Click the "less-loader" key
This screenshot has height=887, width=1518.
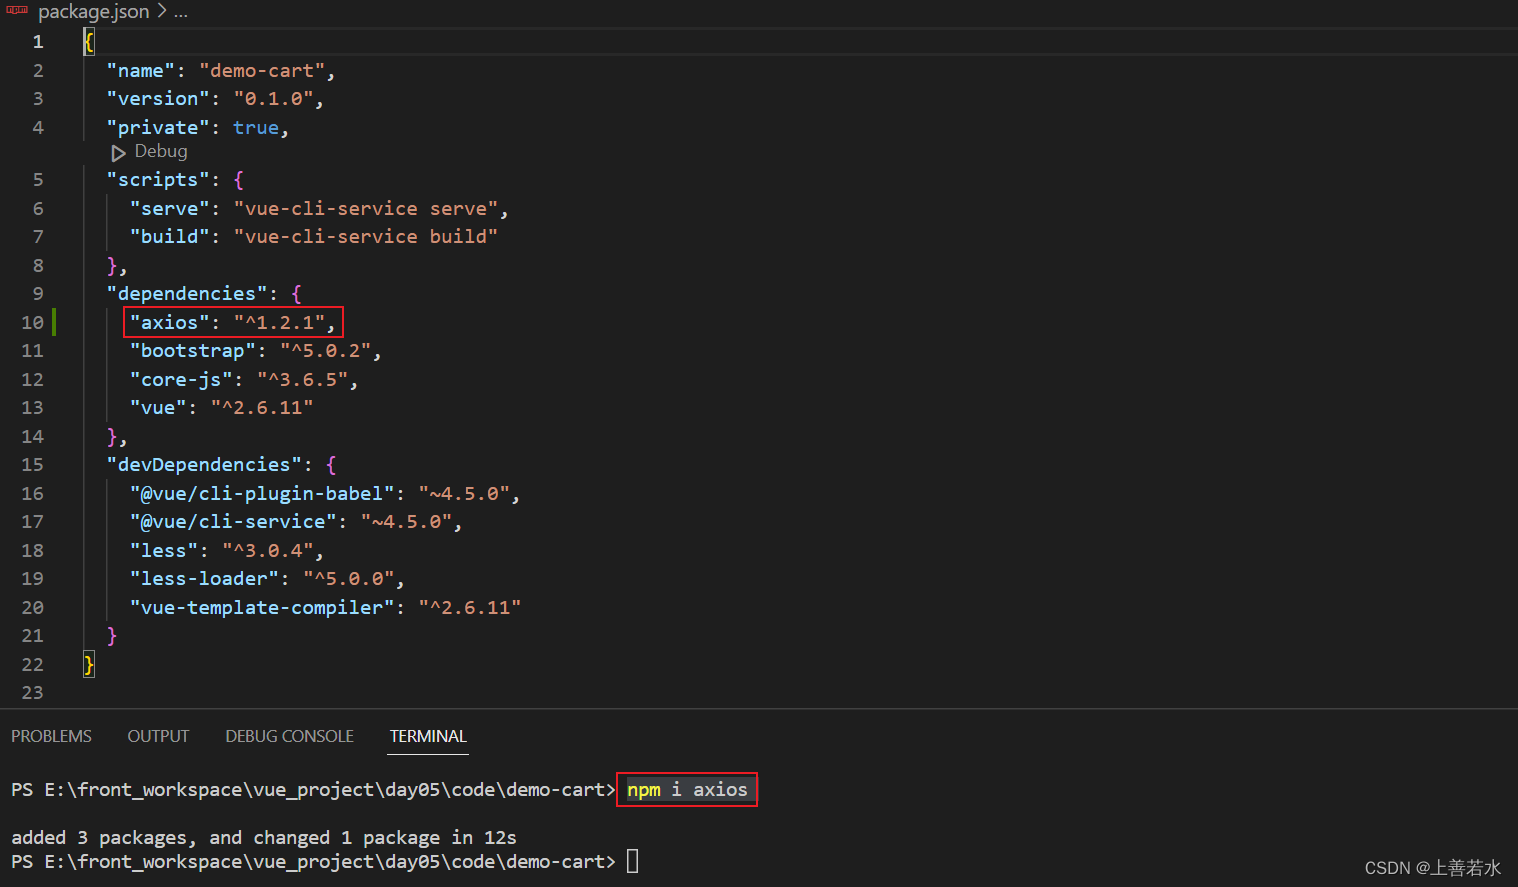point(204,579)
